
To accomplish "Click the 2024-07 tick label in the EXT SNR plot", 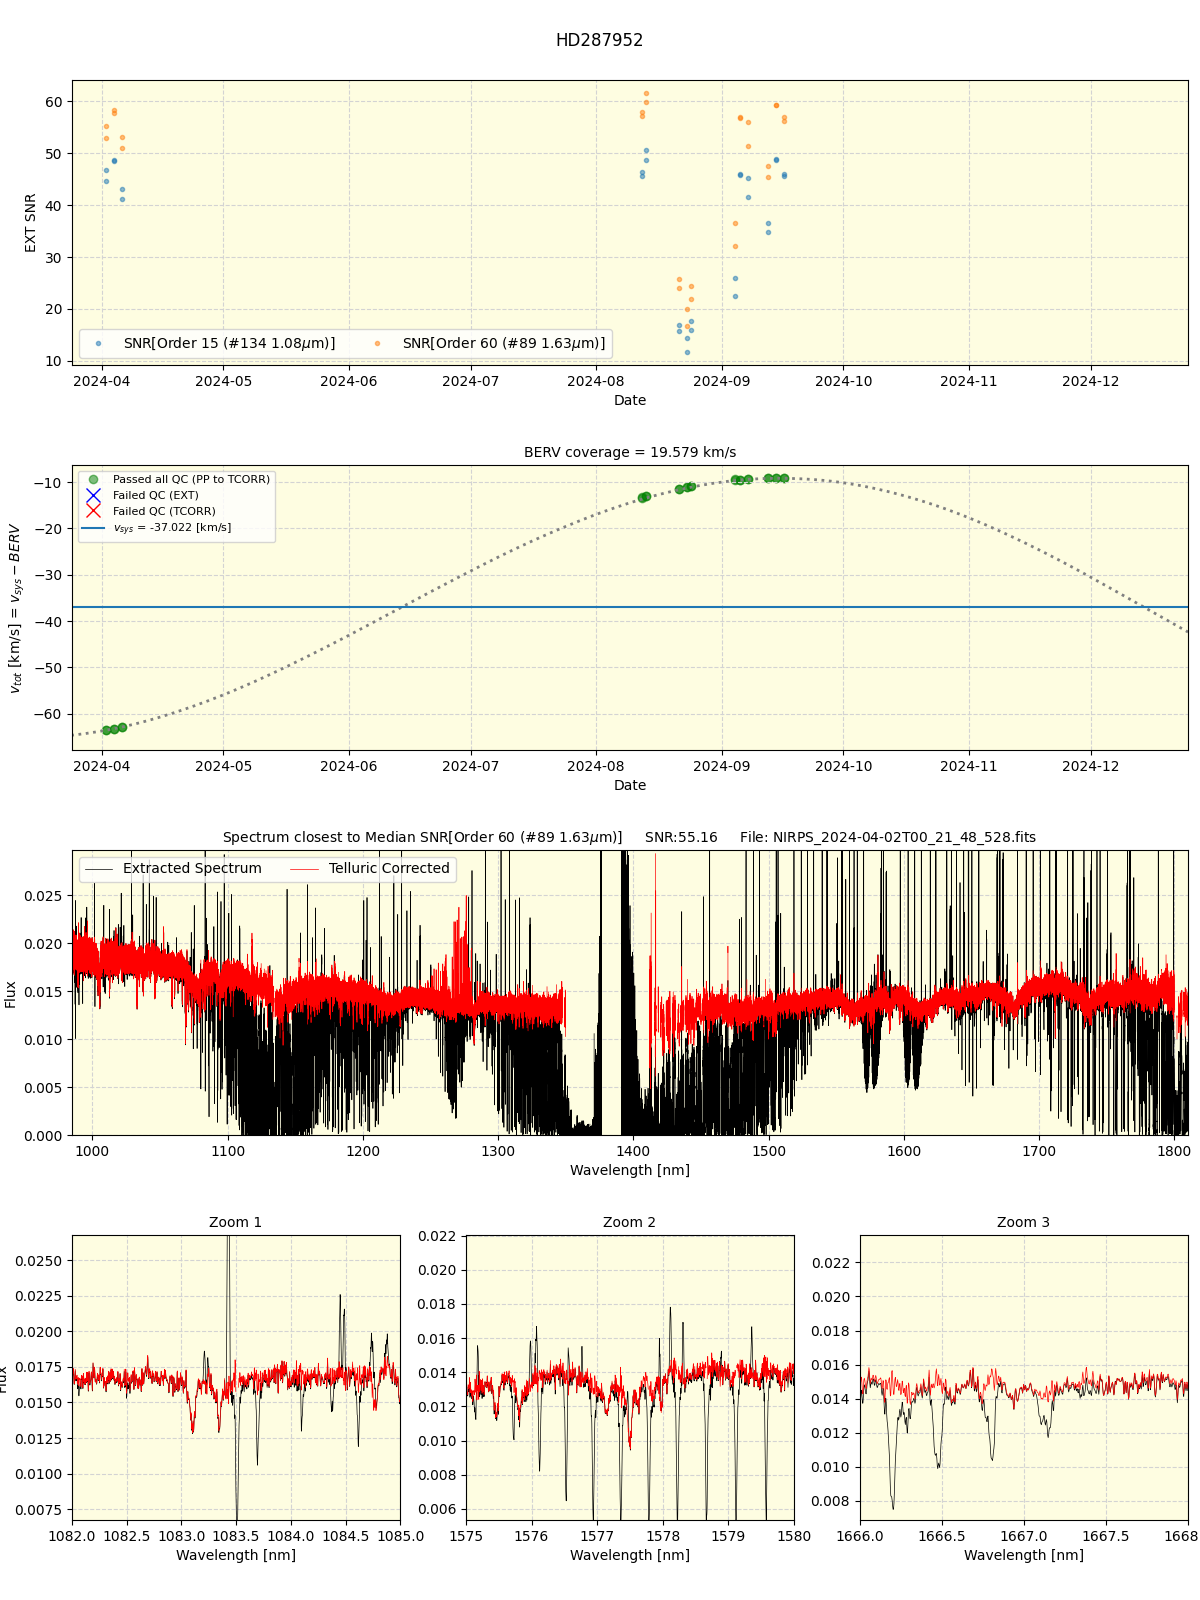I will click(x=471, y=381).
